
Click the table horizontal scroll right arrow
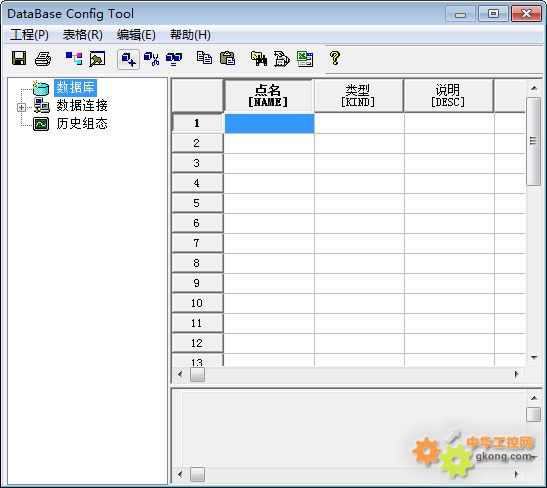tap(517, 374)
